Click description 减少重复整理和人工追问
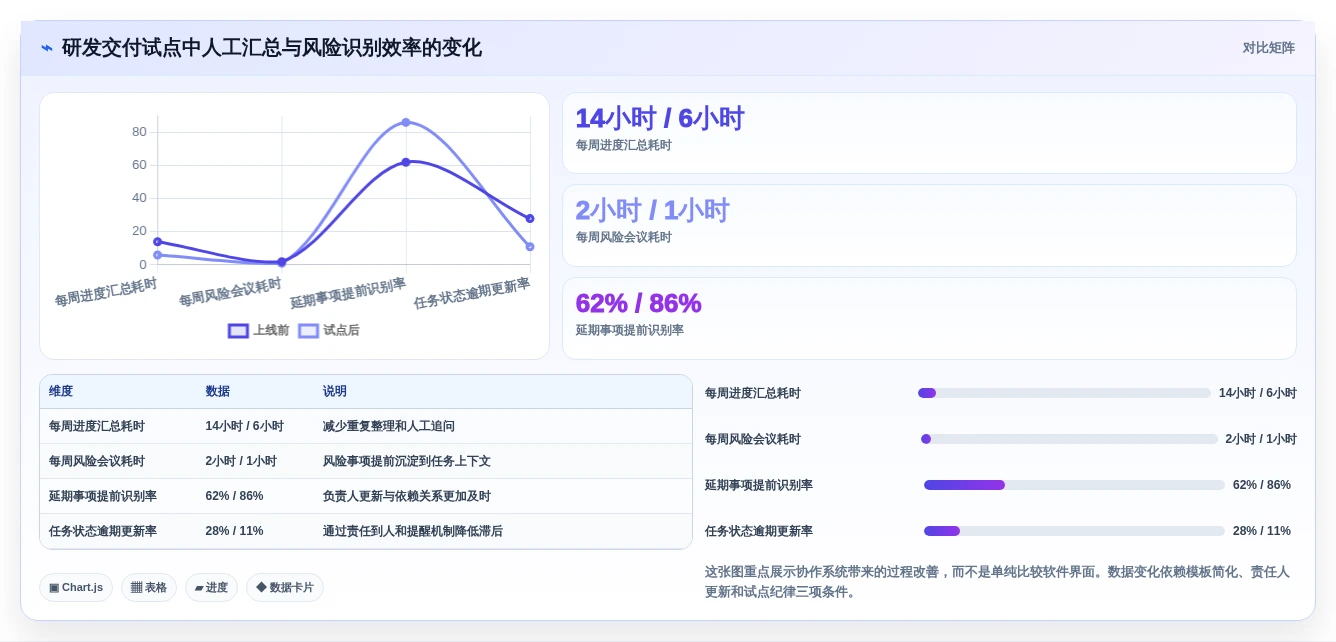This screenshot has height=642, width=1336. click(x=389, y=426)
